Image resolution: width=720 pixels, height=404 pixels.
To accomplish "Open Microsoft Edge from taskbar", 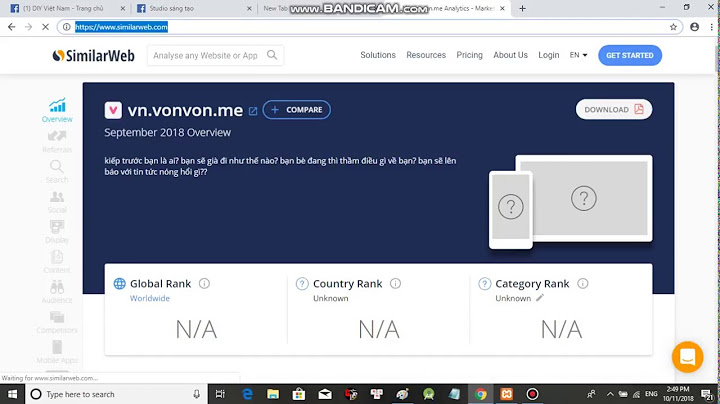I will 247,394.
